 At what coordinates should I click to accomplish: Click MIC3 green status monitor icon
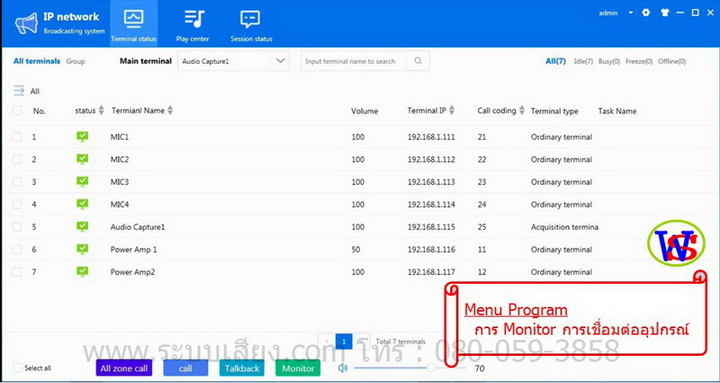pyautogui.click(x=82, y=181)
